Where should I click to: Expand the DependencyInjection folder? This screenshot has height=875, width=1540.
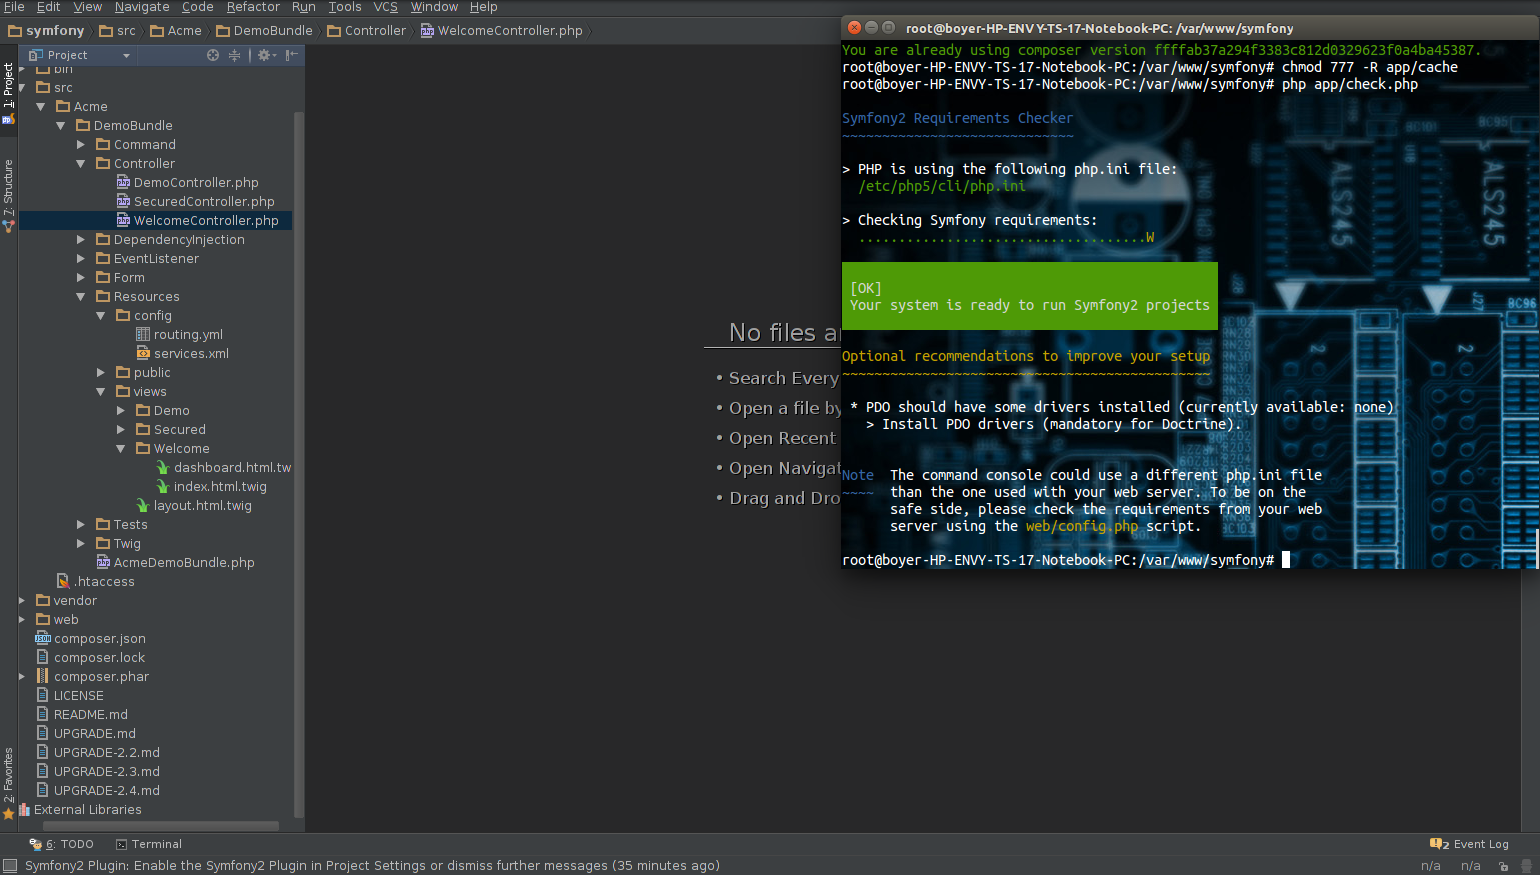coord(81,240)
